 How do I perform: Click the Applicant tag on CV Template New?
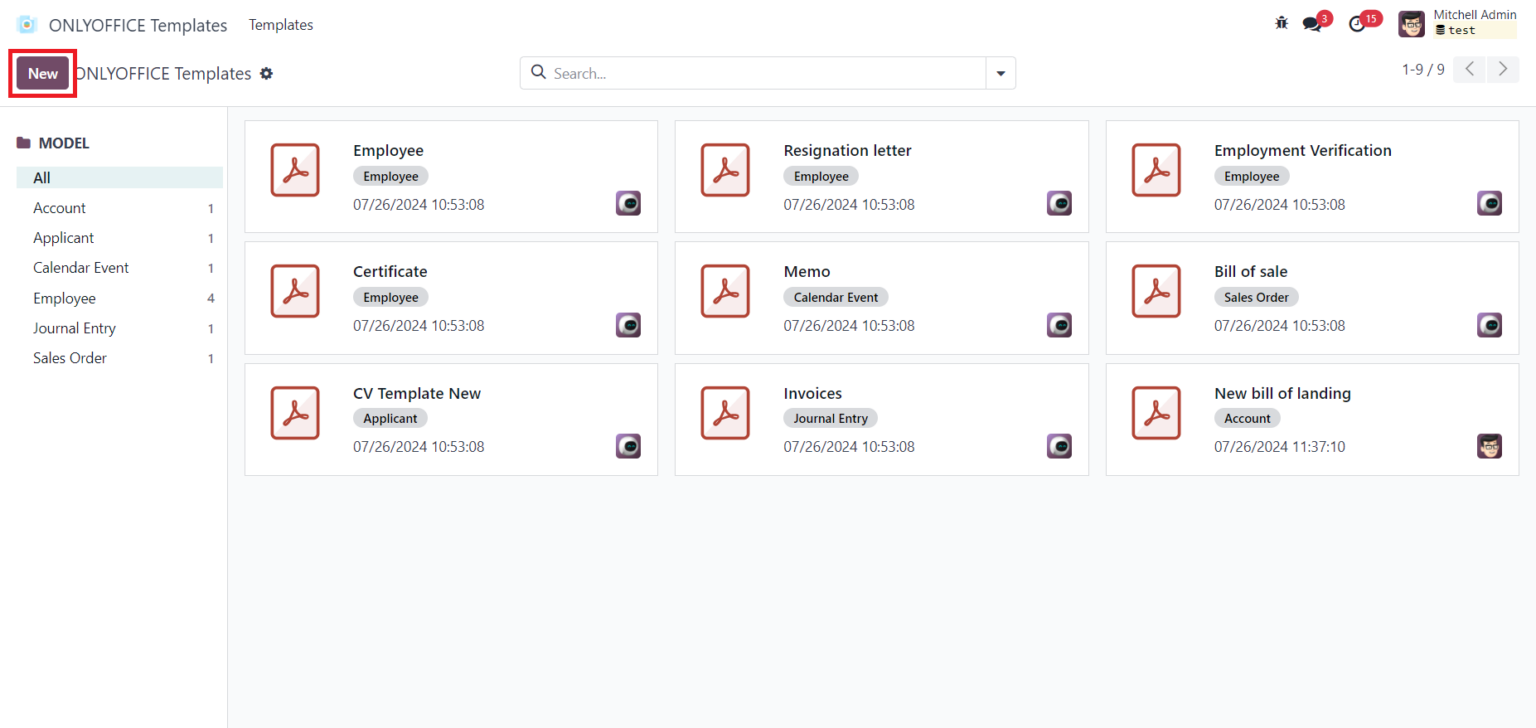[x=390, y=418]
